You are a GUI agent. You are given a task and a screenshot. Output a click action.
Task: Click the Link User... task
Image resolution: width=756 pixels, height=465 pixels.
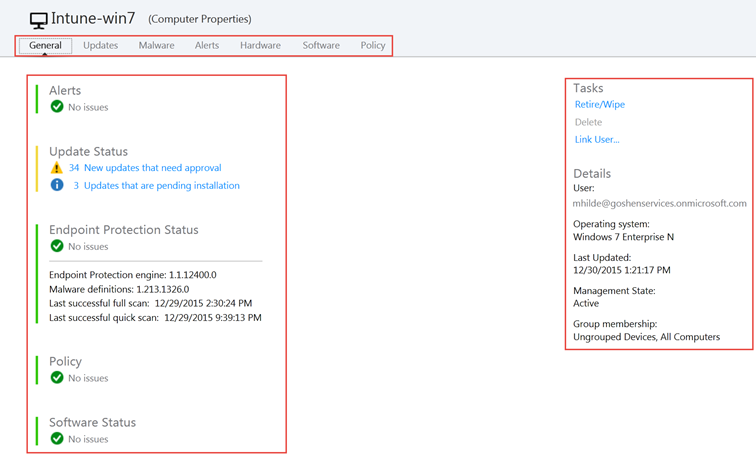(x=597, y=139)
